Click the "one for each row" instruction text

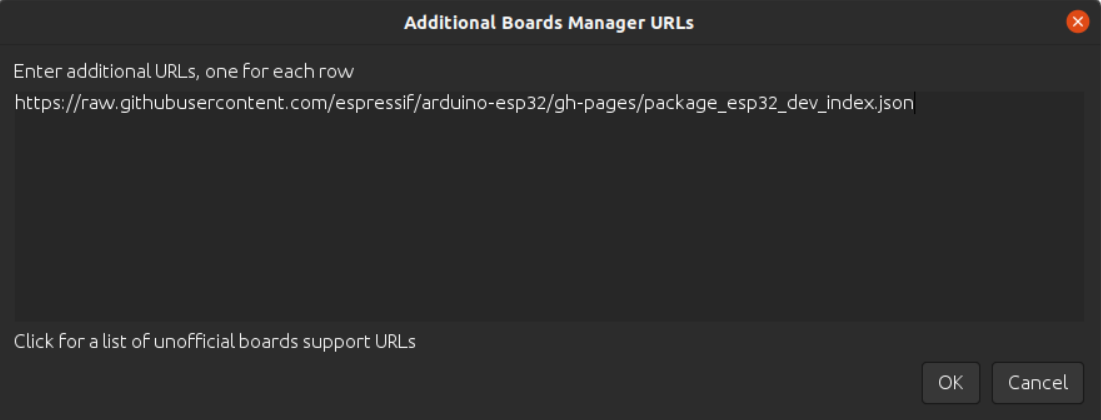click(279, 72)
